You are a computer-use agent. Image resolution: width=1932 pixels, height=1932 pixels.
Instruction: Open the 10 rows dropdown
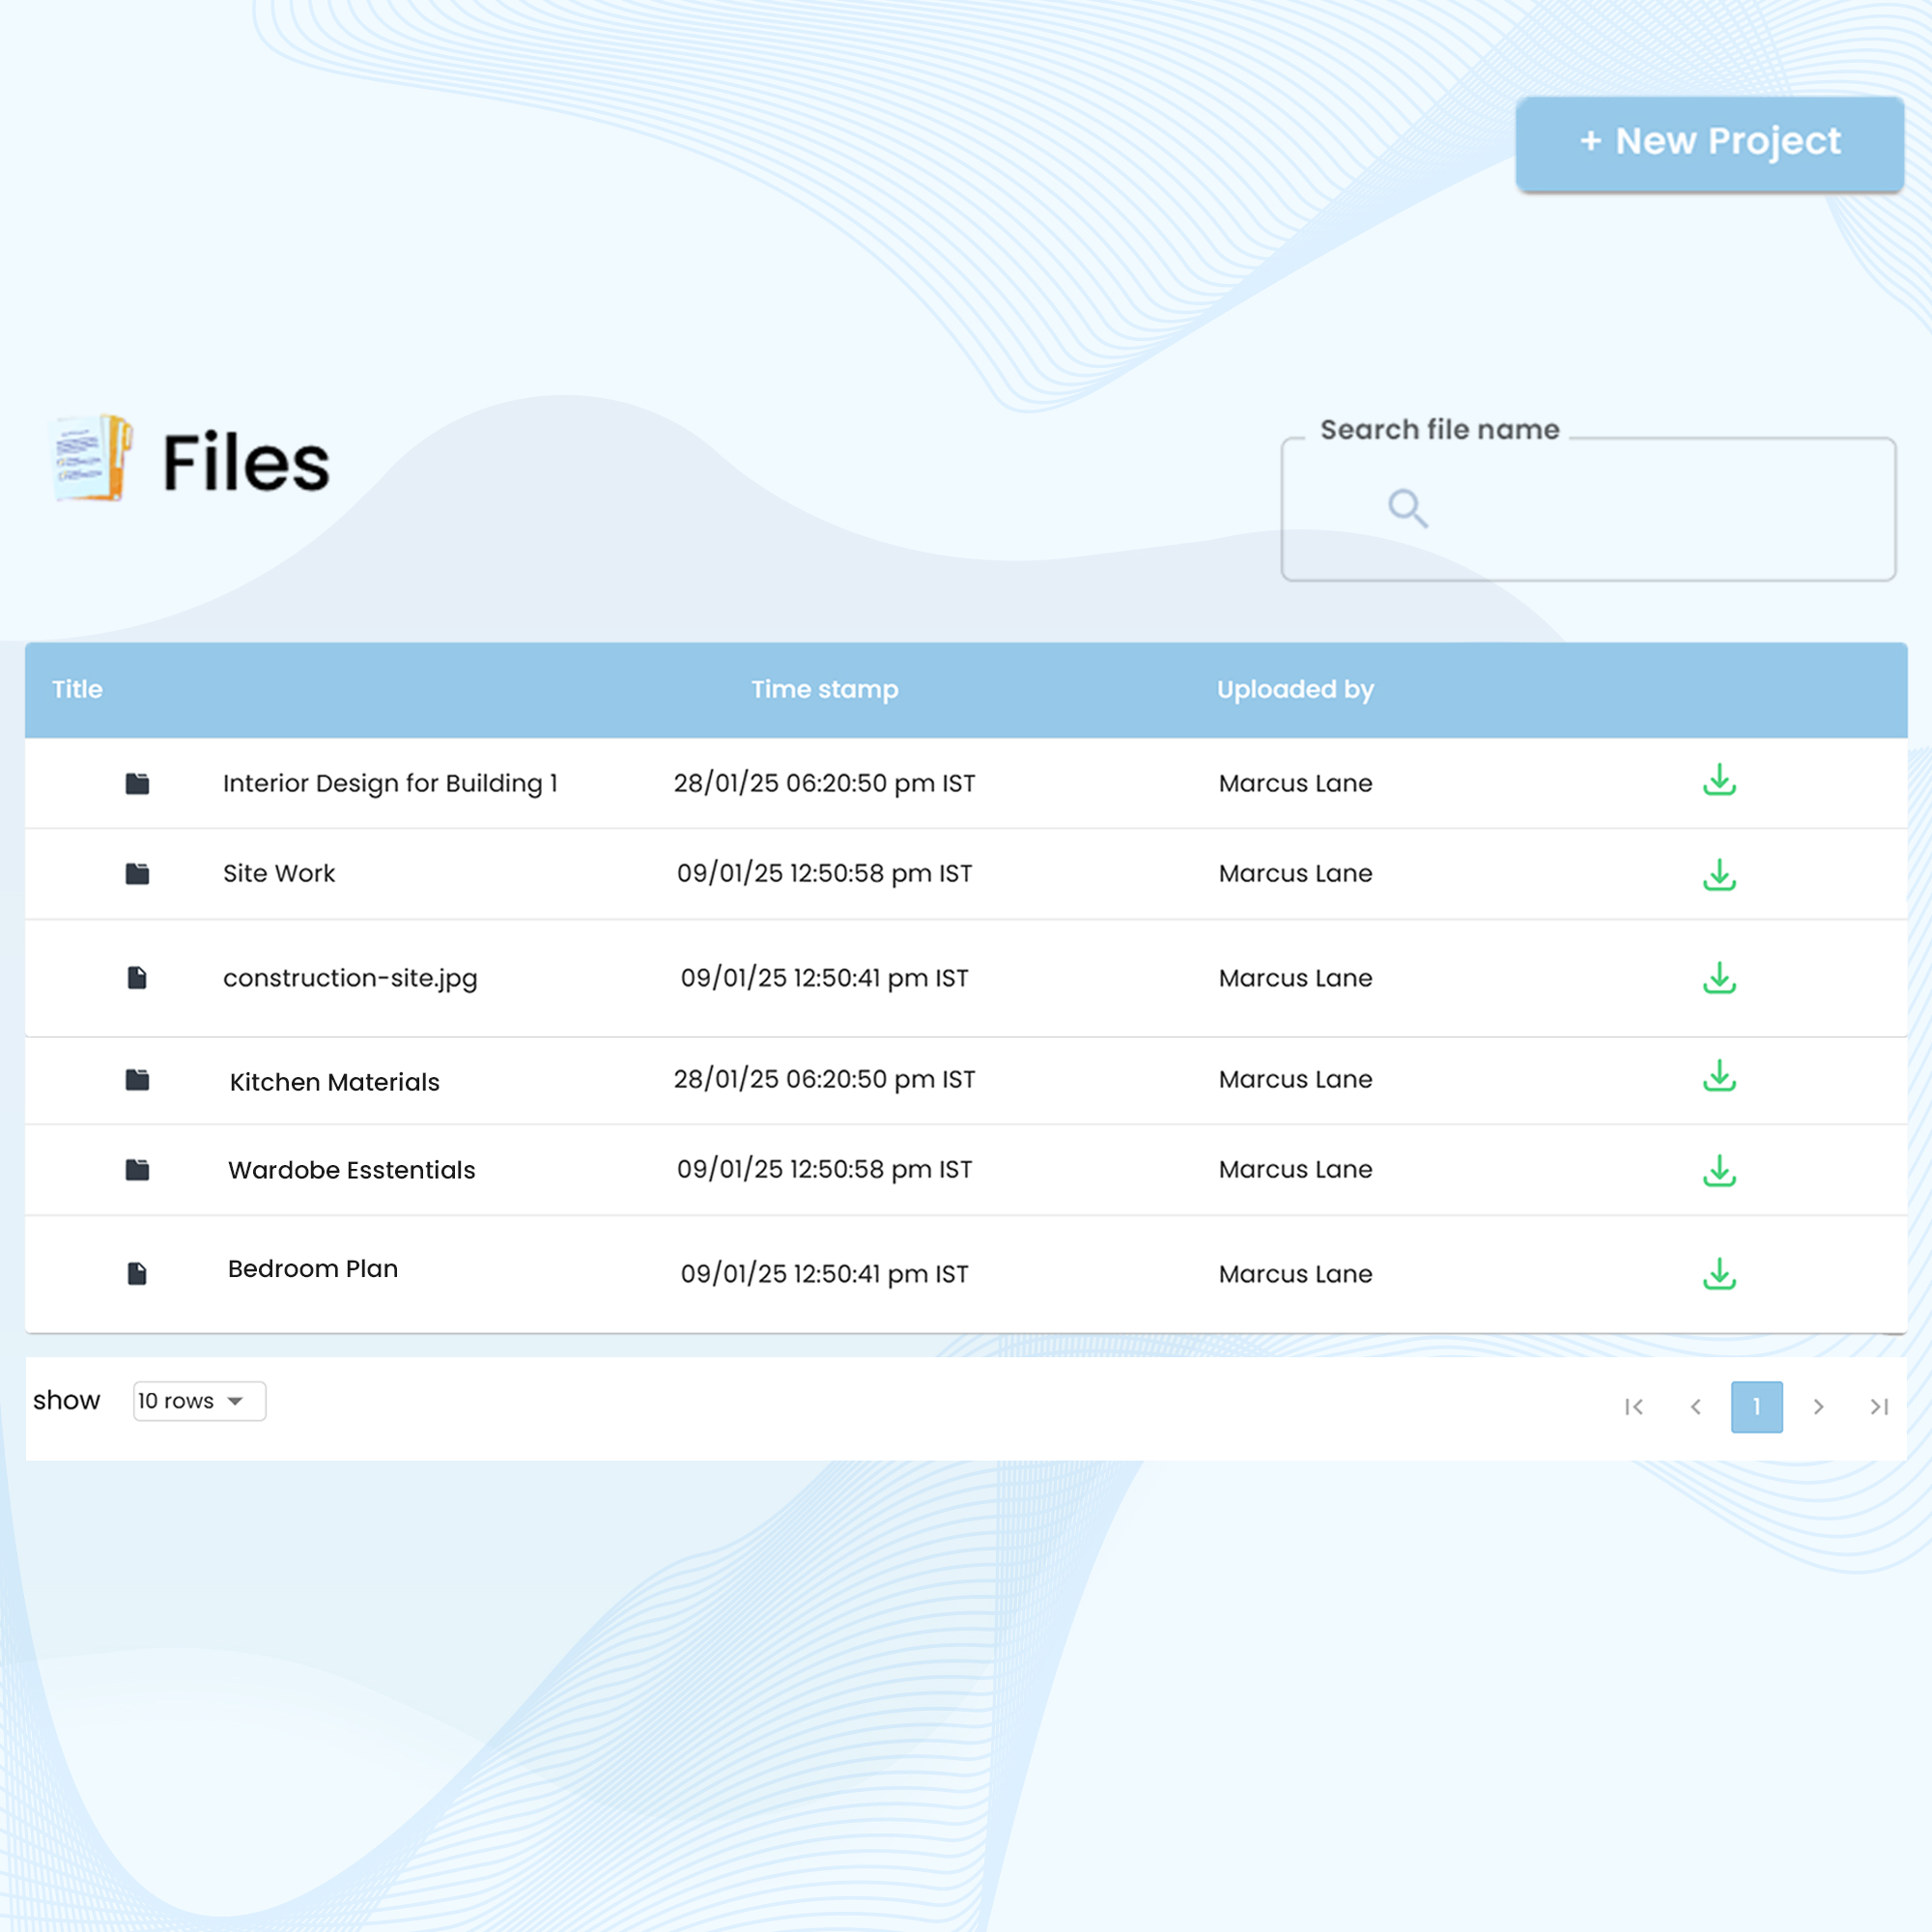tap(199, 1401)
